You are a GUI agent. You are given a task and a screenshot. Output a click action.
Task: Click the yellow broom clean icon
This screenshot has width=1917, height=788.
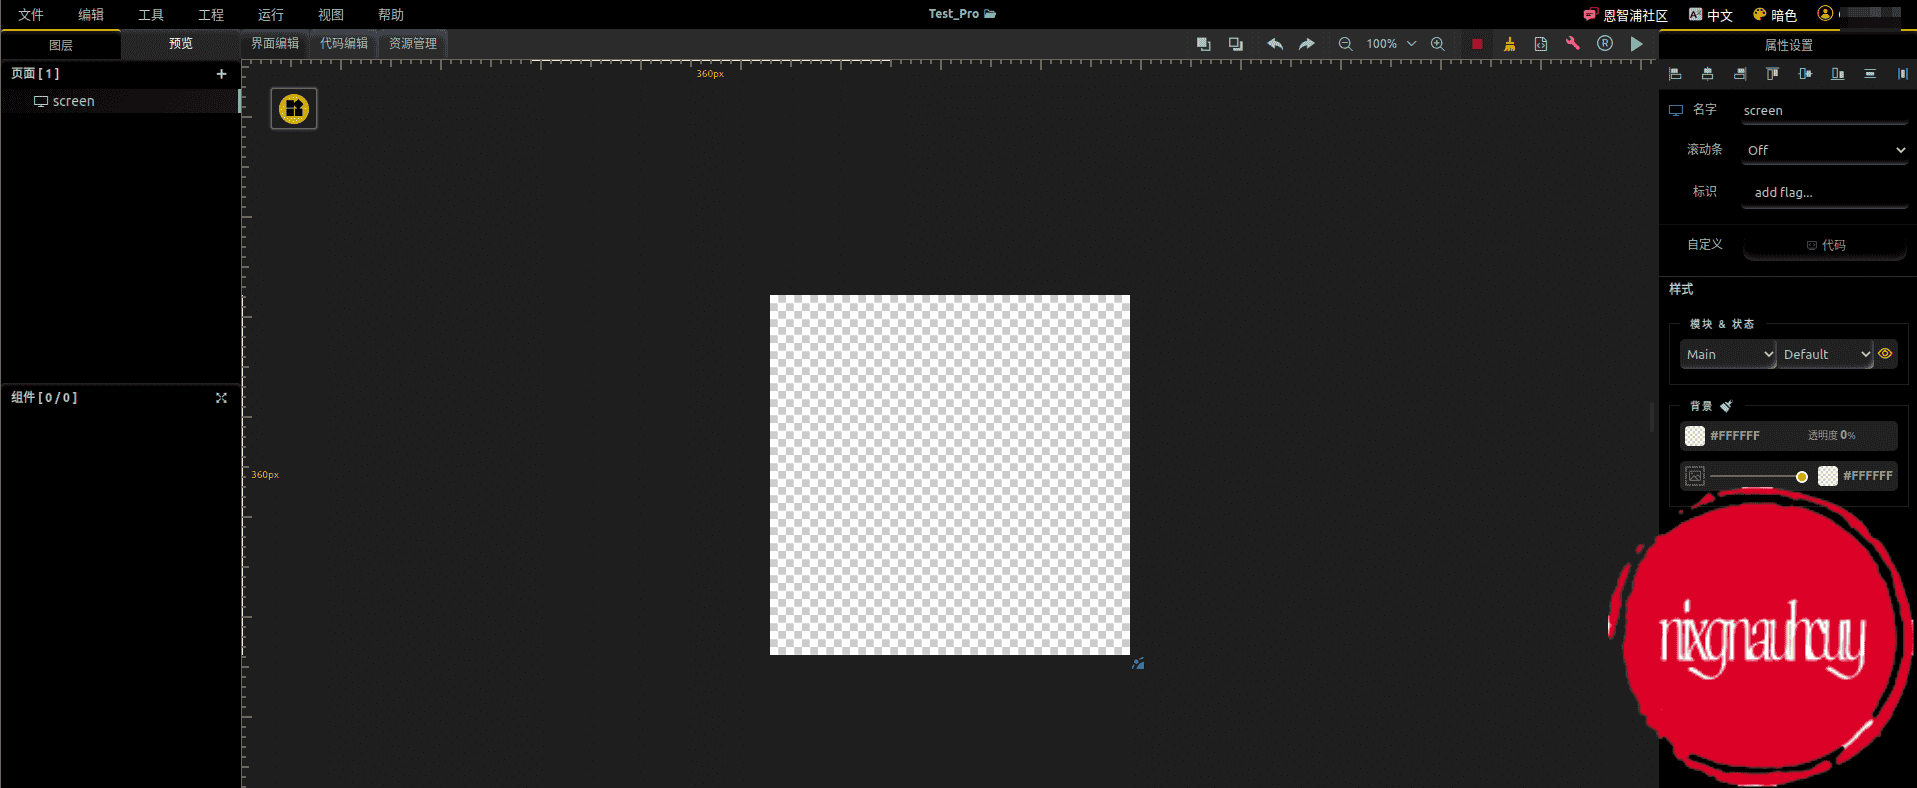tap(1509, 44)
